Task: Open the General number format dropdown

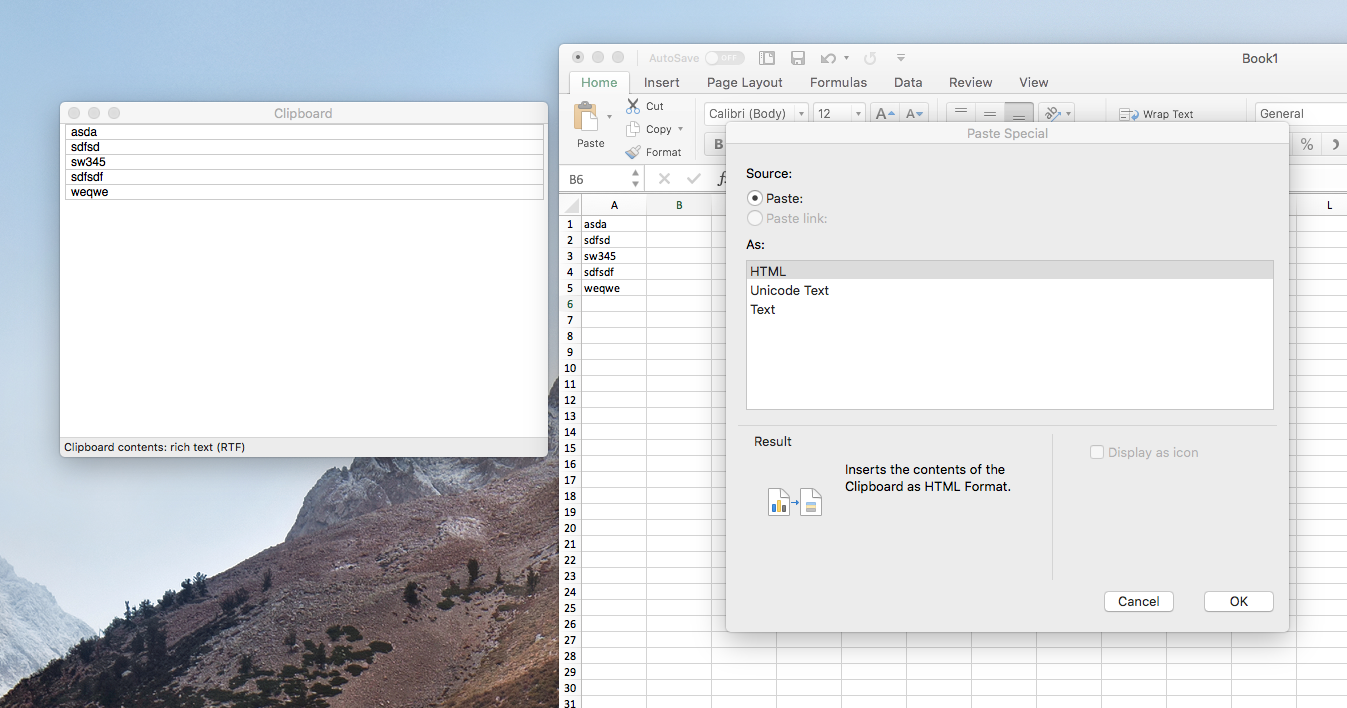Action: (x=1301, y=114)
